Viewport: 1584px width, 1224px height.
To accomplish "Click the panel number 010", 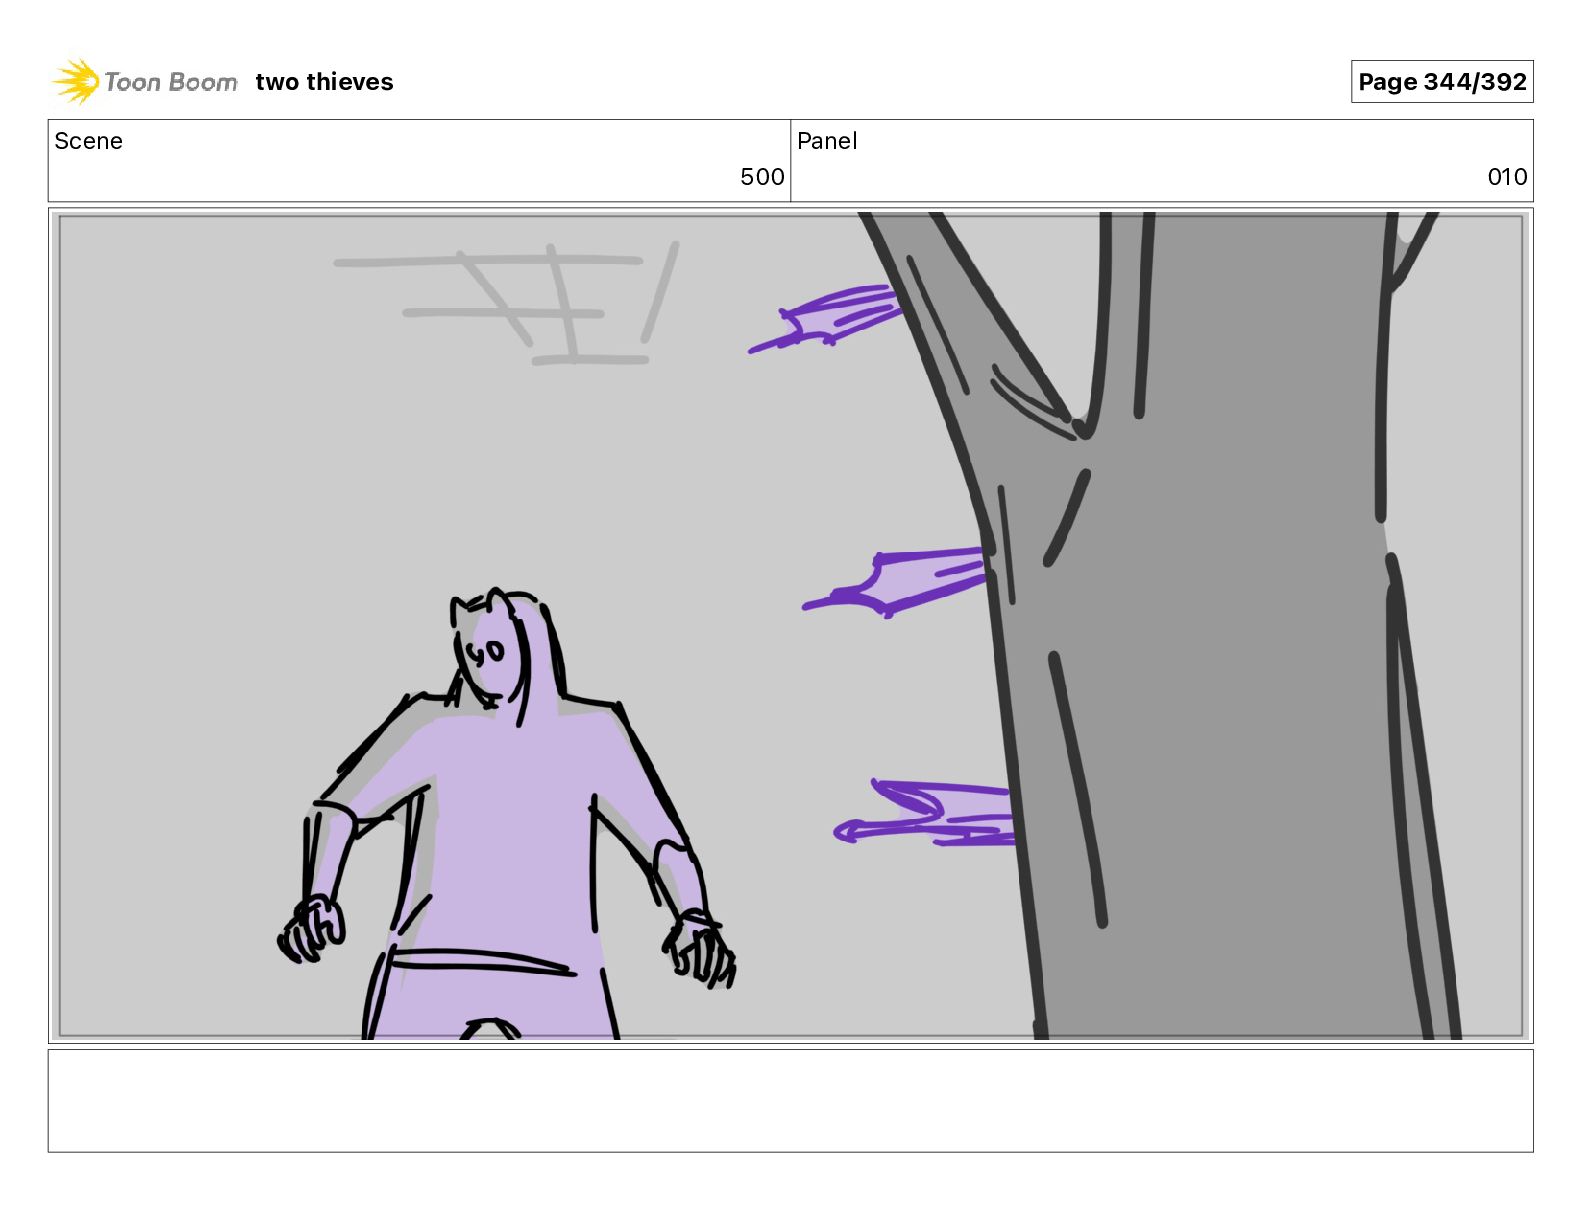I will 1507,177.
